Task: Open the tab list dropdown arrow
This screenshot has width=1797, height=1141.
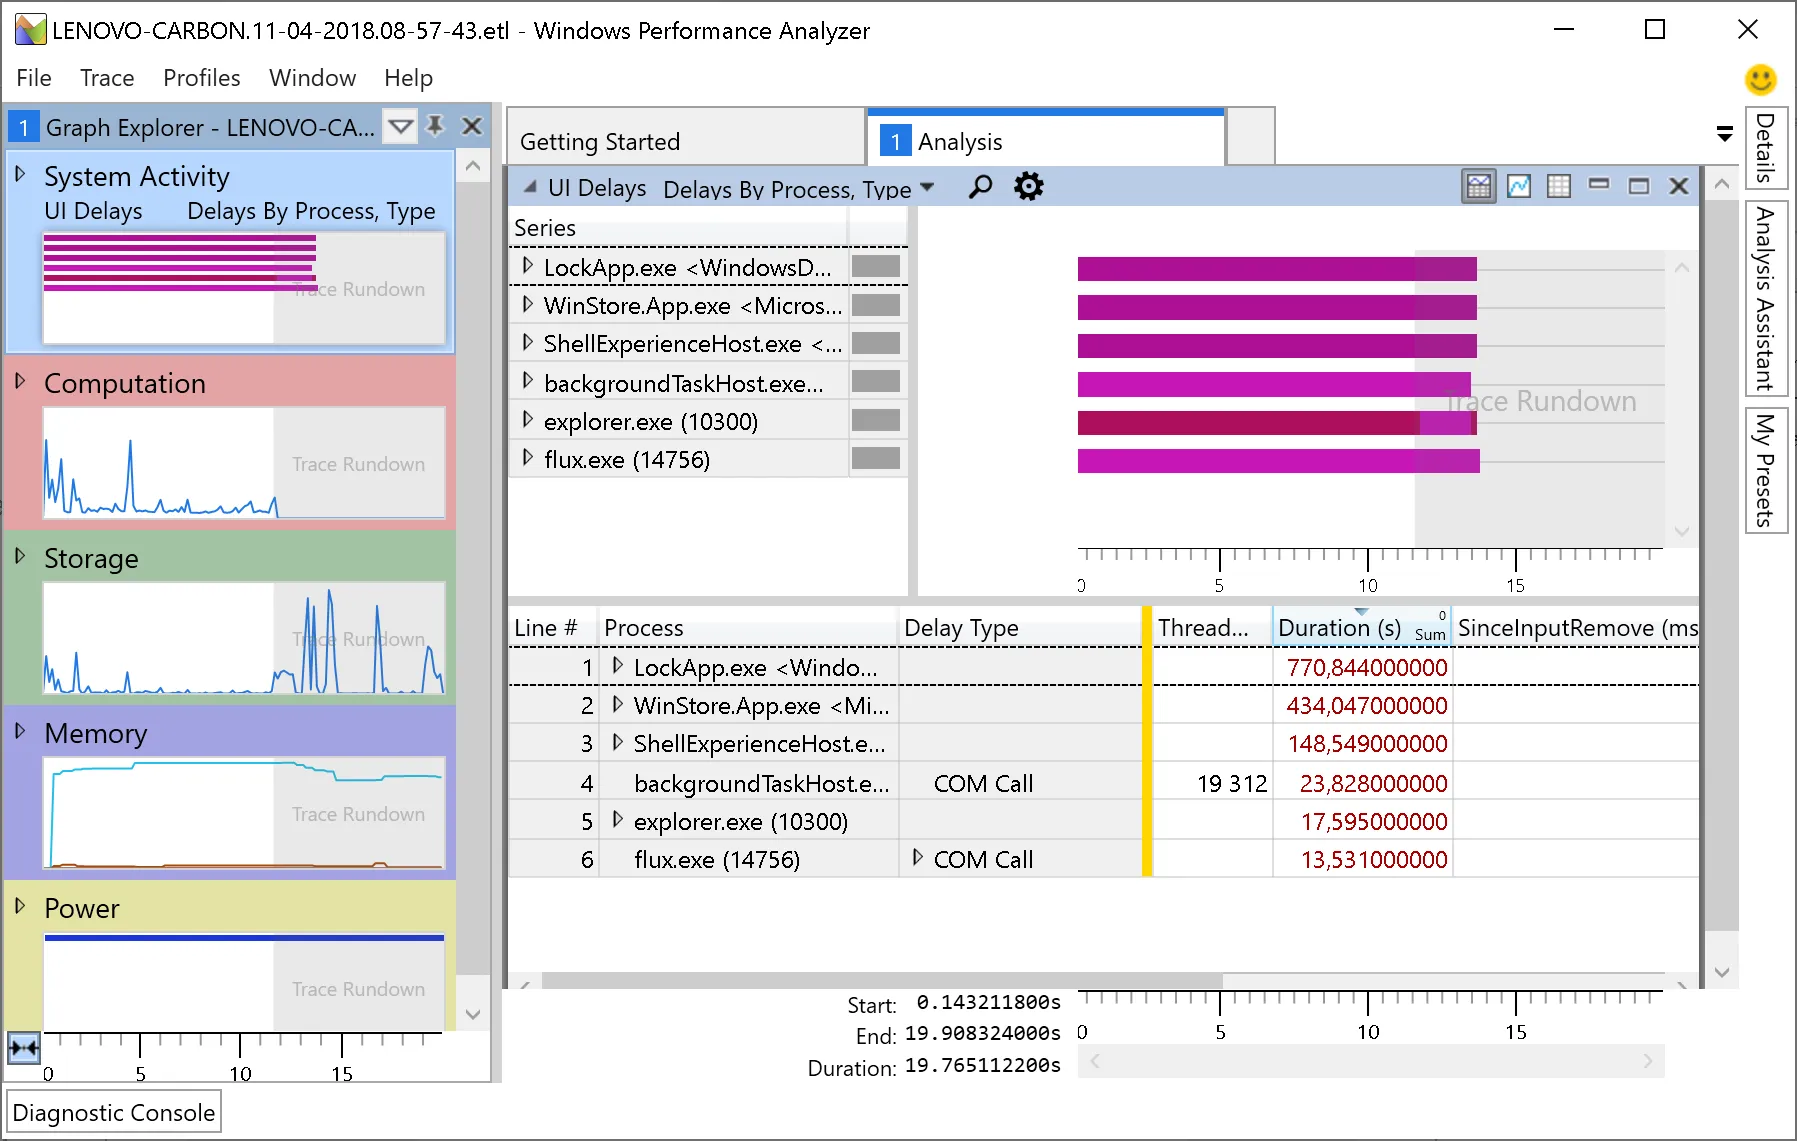Action: pyautogui.click(x=1724, y=134)
